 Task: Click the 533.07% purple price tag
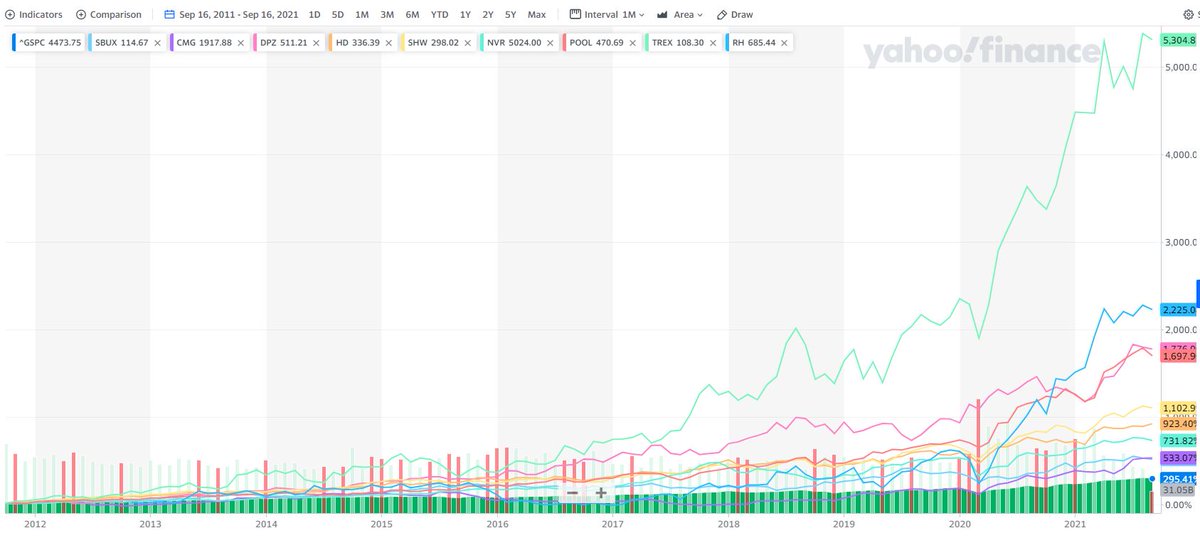(x=1179, y=458)
